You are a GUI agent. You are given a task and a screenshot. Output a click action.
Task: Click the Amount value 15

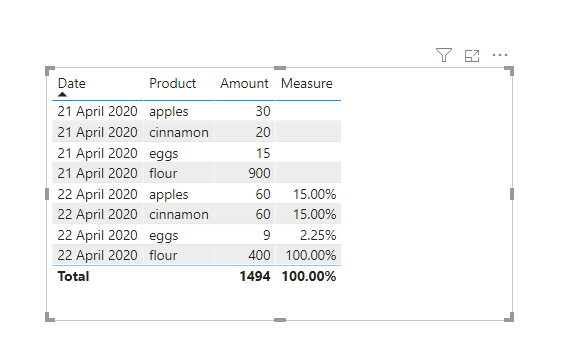[x=263, y=153]
